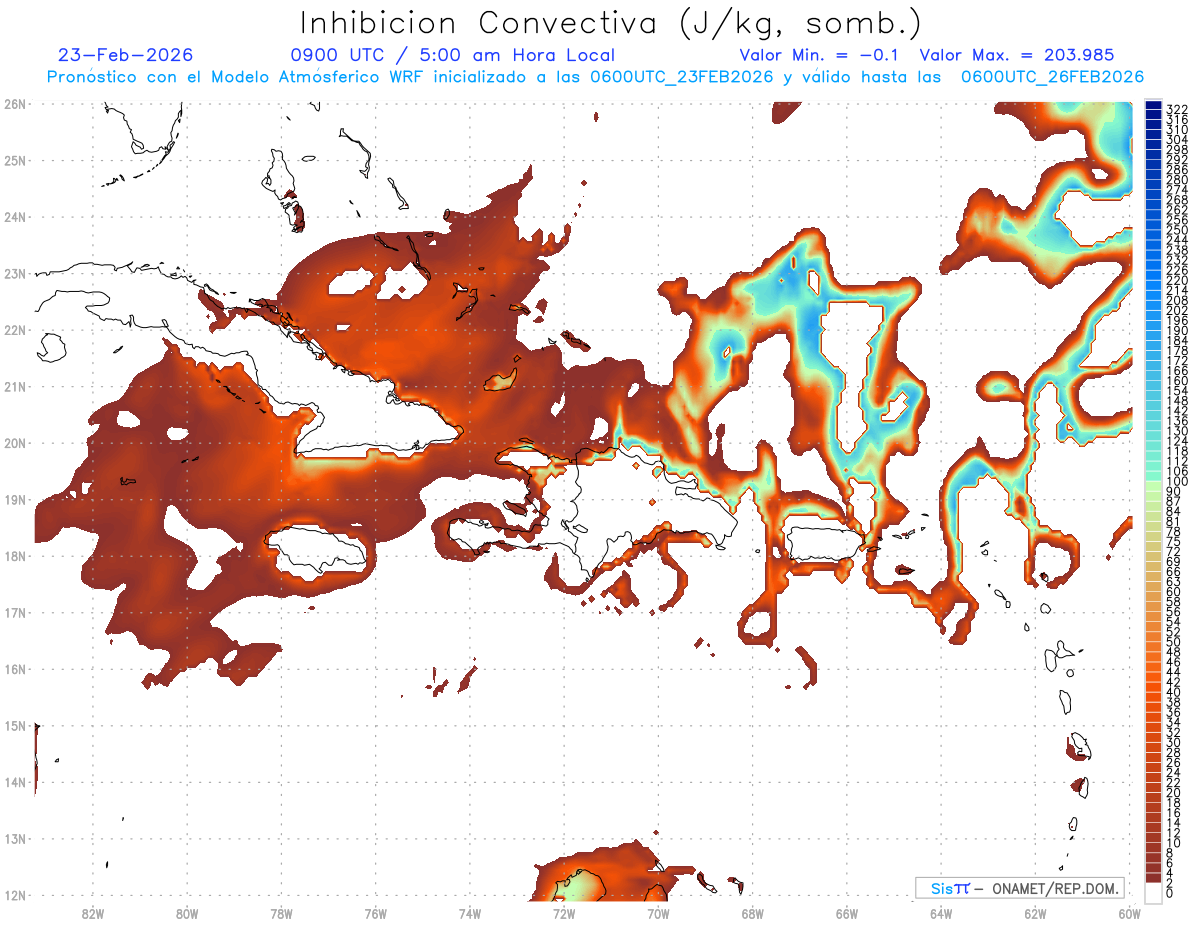
Task: Click the 68W longitude label
Action: click(x=752, y=913)
